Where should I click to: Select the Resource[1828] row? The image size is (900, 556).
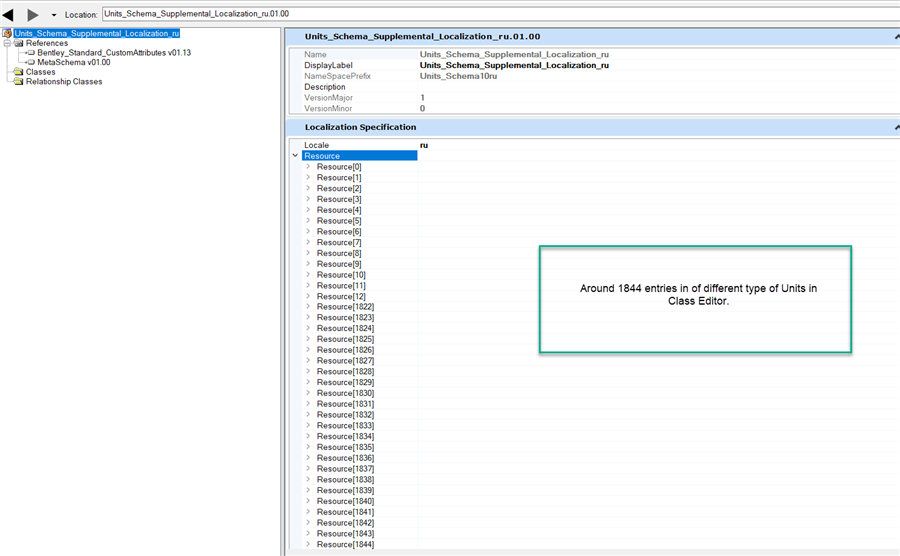coord(345,371)
